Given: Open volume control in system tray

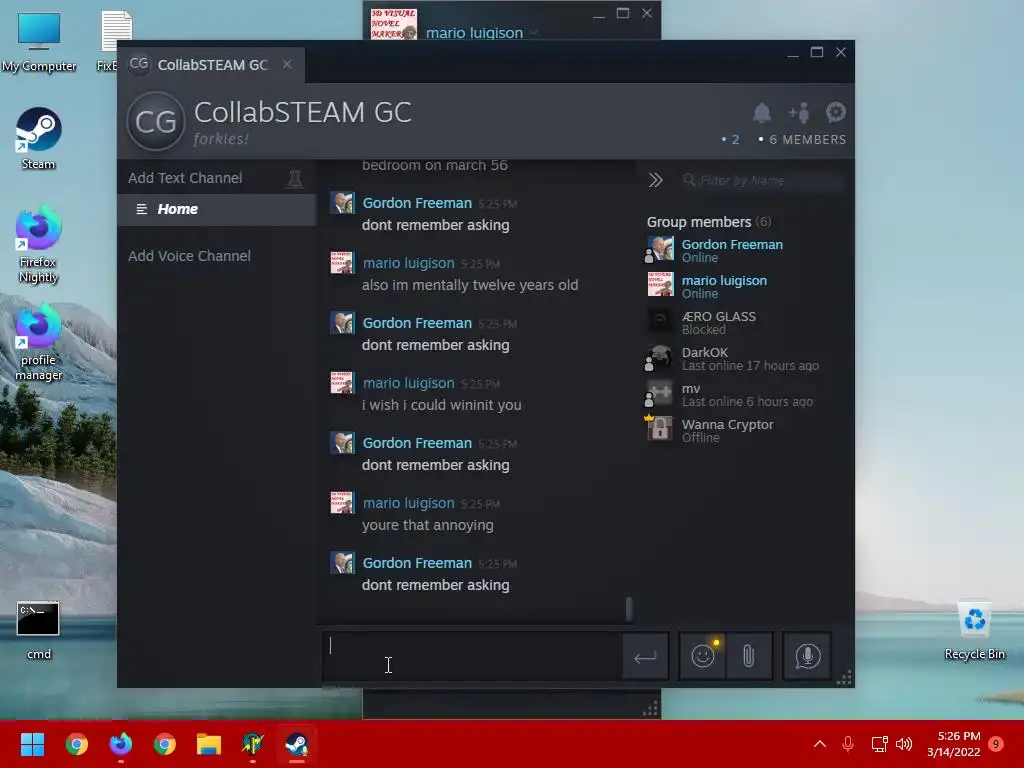Looking at the screenshot, I should coord(904,744).
